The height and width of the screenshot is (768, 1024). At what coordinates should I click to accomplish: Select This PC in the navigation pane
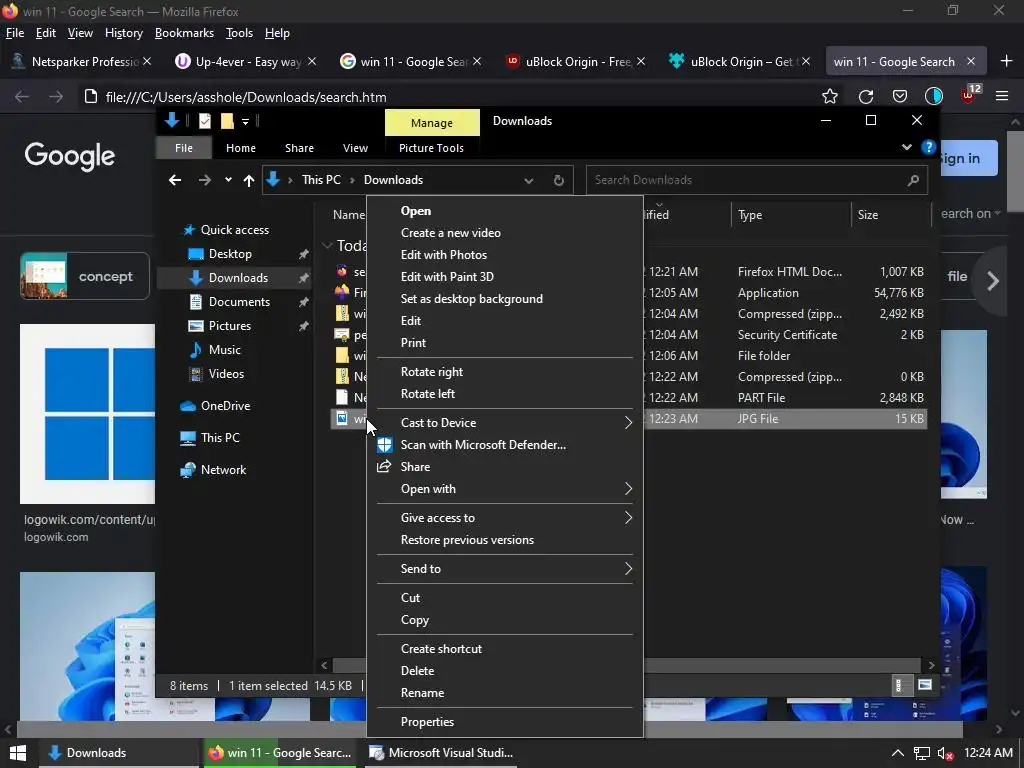pos(220,438)
